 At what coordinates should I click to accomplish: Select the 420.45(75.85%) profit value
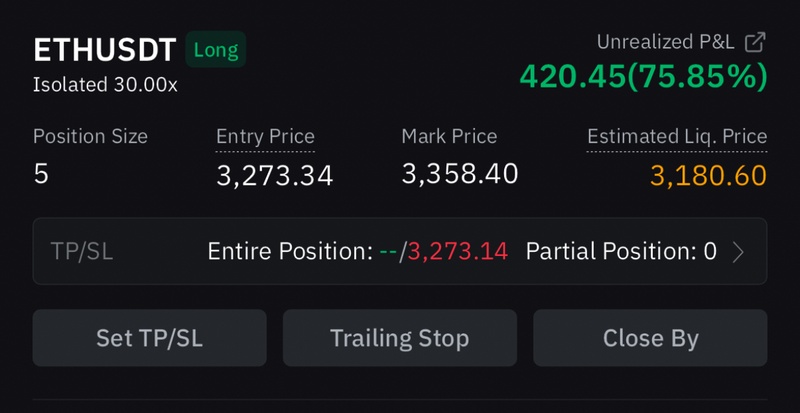click(x=643, y=76)
